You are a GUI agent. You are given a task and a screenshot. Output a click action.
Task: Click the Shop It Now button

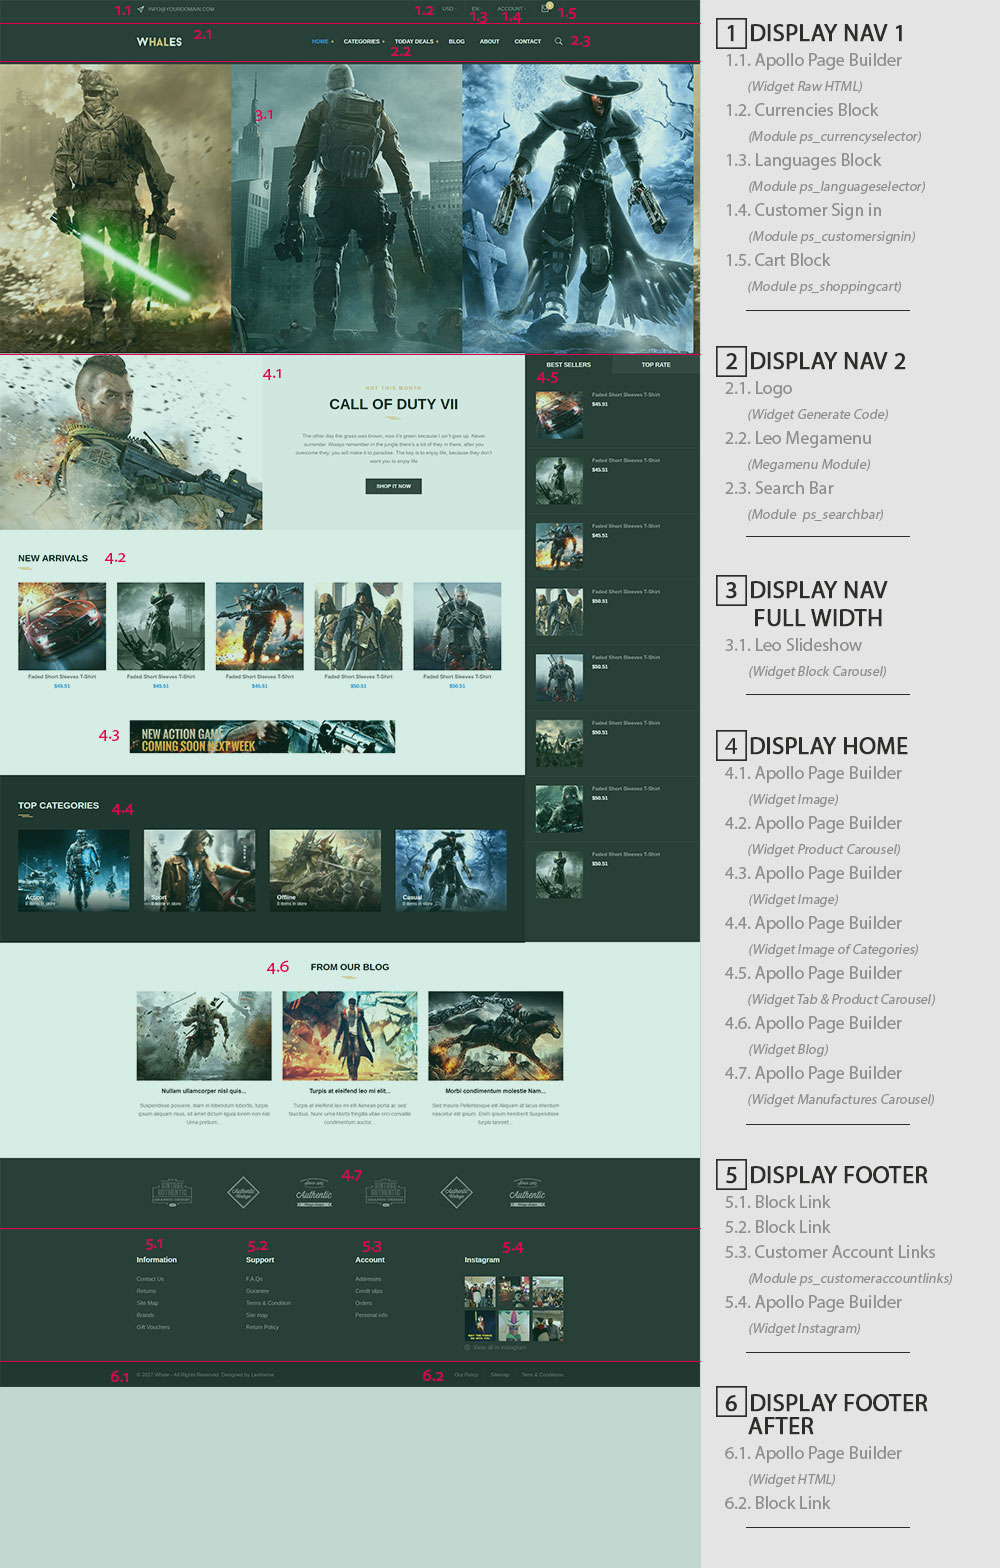(394, 486)
